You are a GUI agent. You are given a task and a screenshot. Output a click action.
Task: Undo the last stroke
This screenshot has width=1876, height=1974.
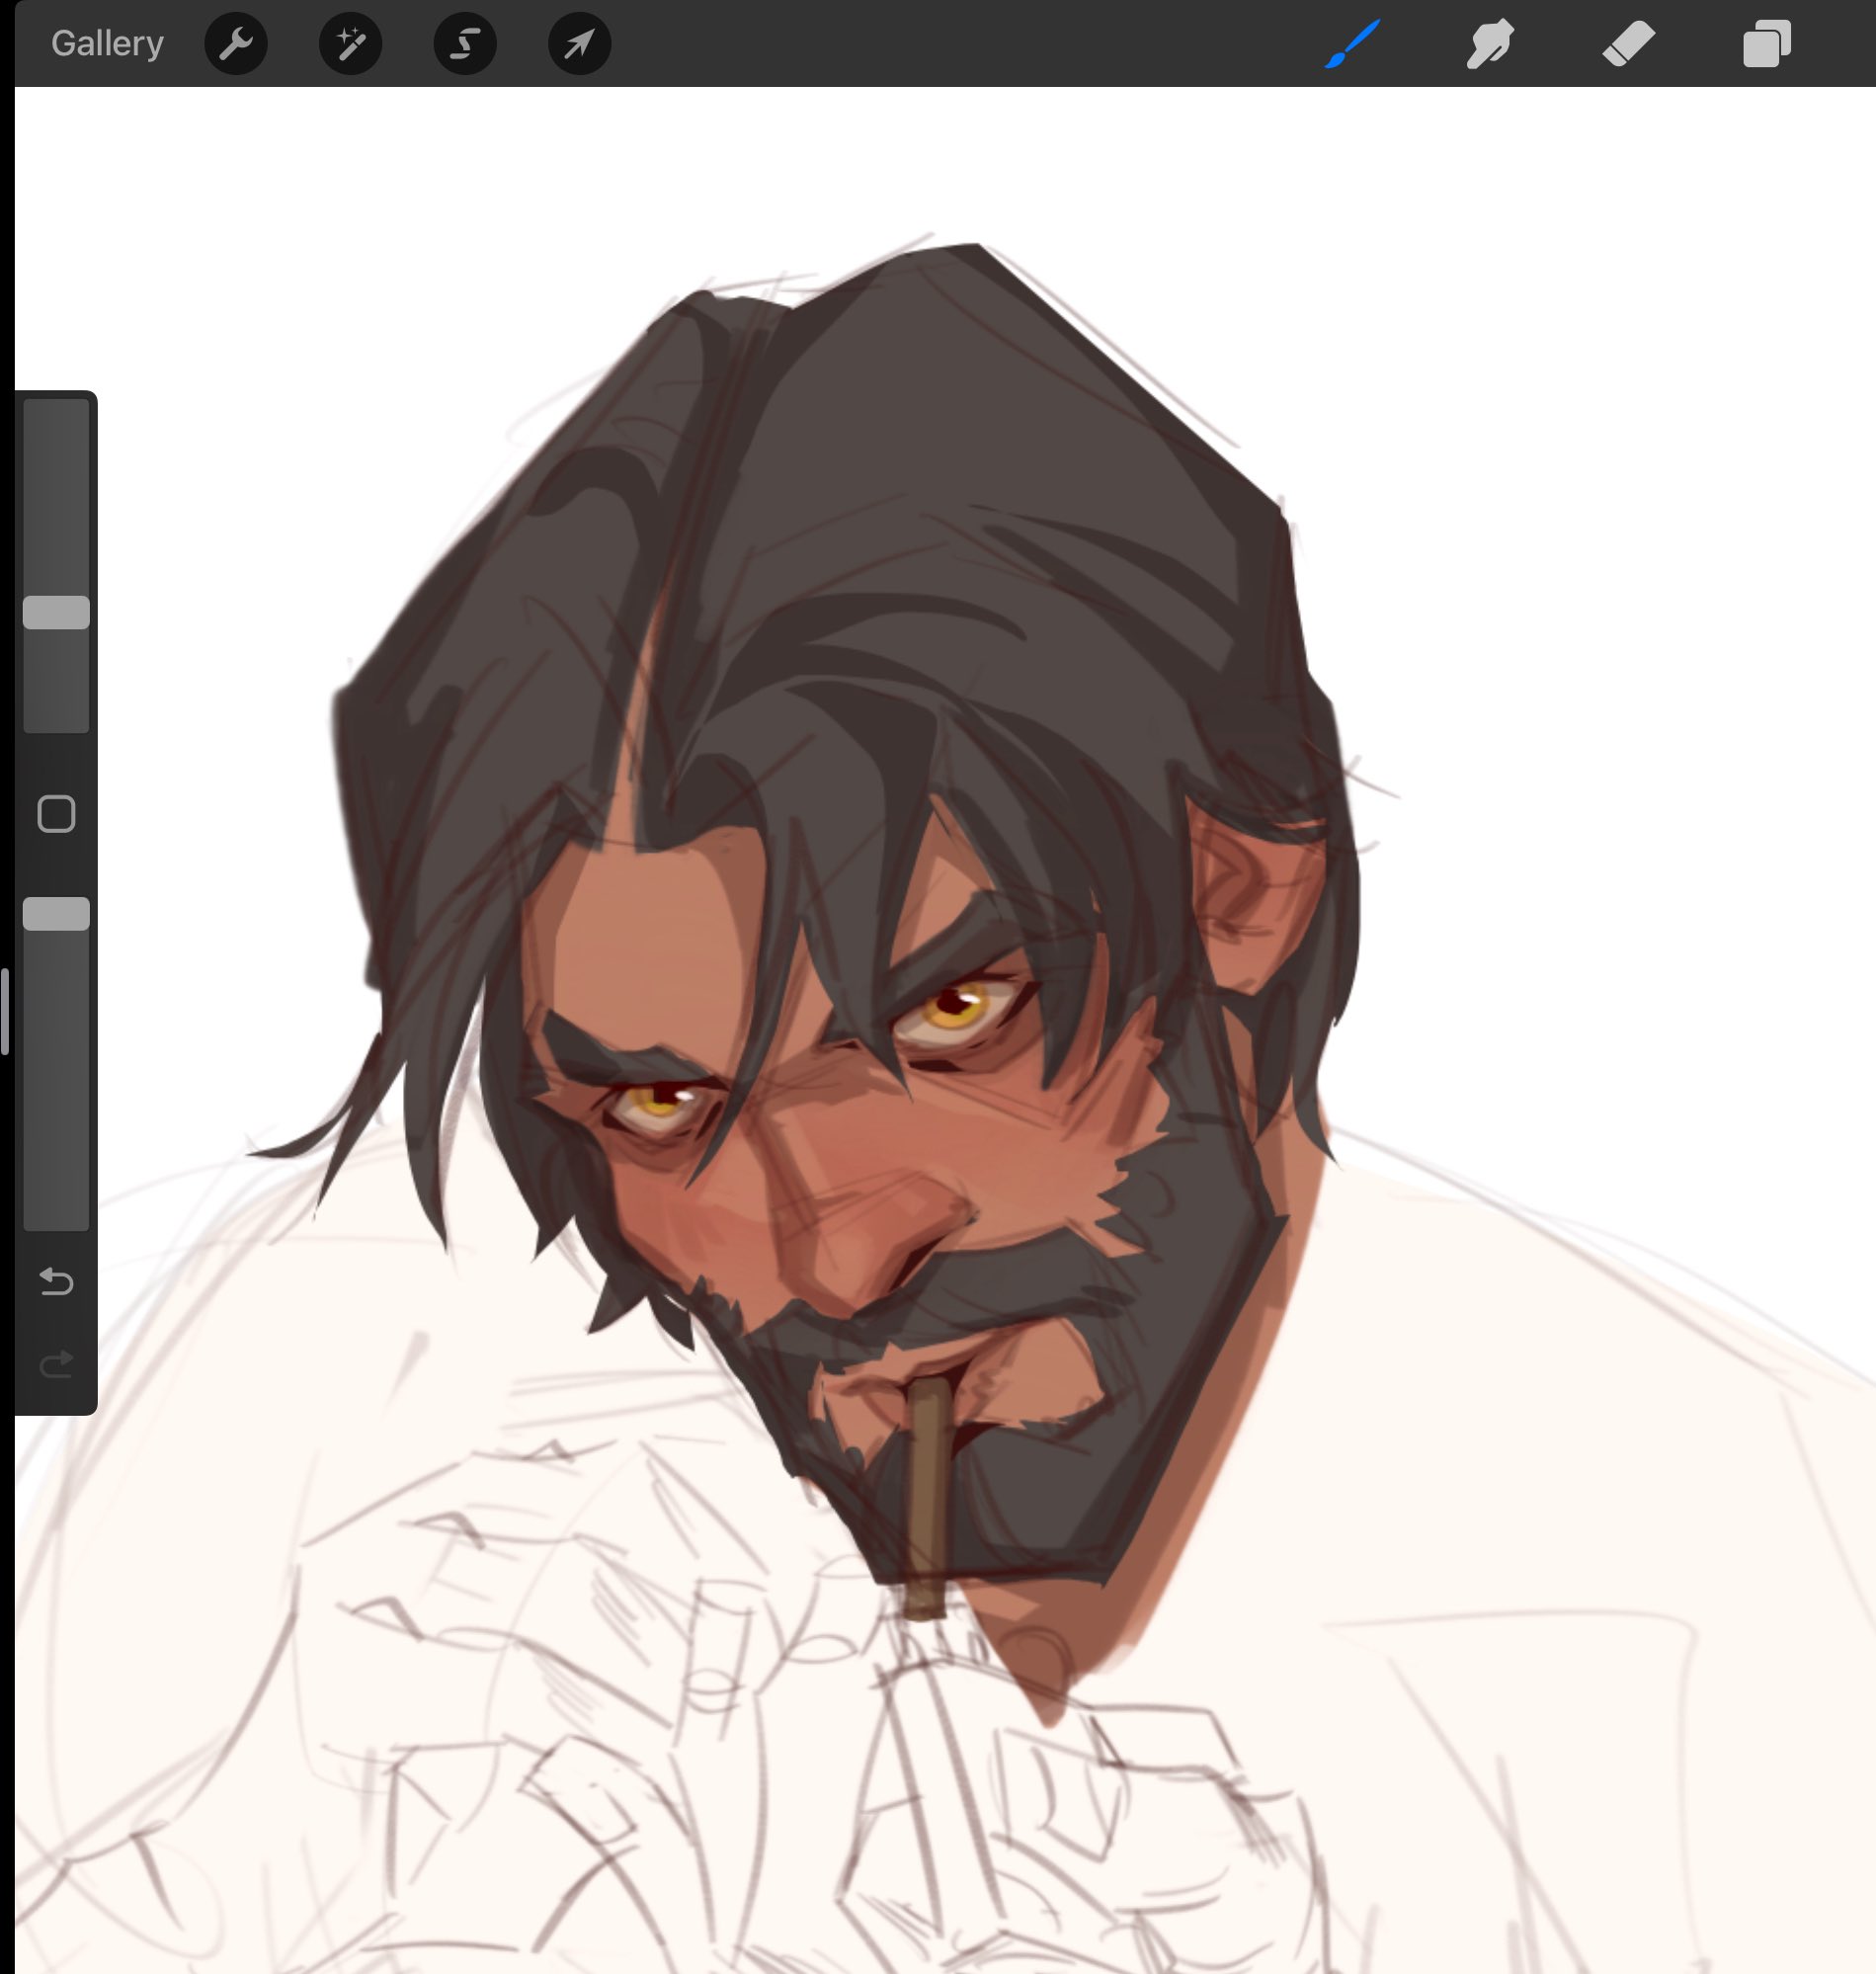coord(56,1281)
